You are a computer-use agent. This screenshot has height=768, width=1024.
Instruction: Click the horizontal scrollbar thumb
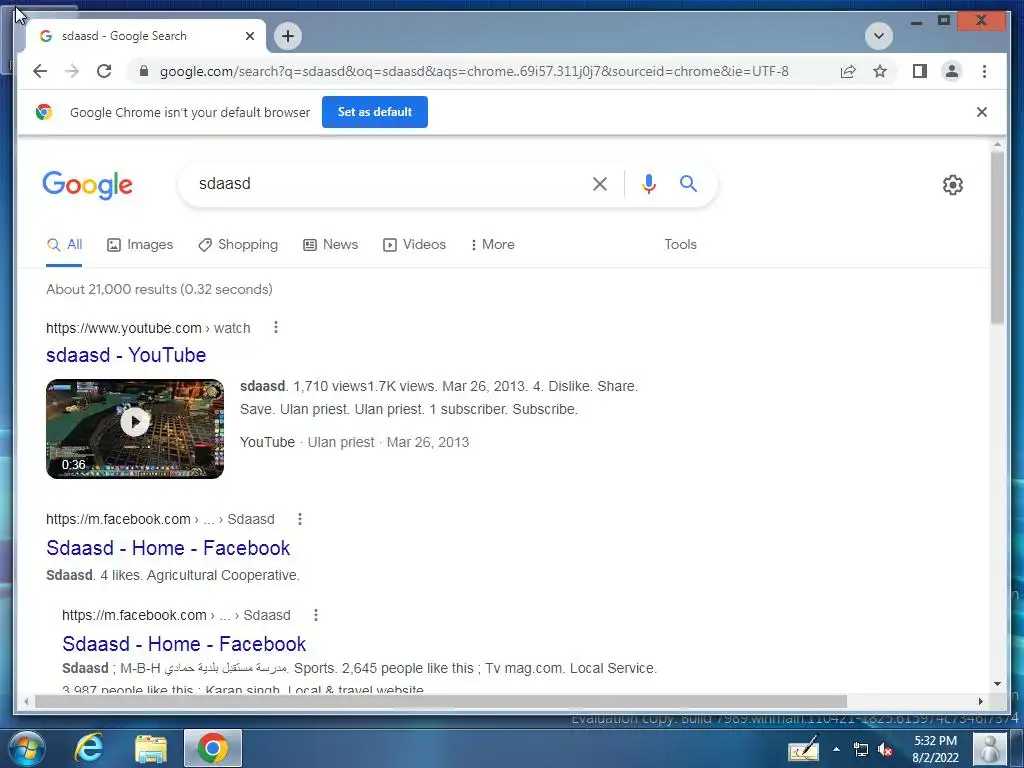click(441, 701)
